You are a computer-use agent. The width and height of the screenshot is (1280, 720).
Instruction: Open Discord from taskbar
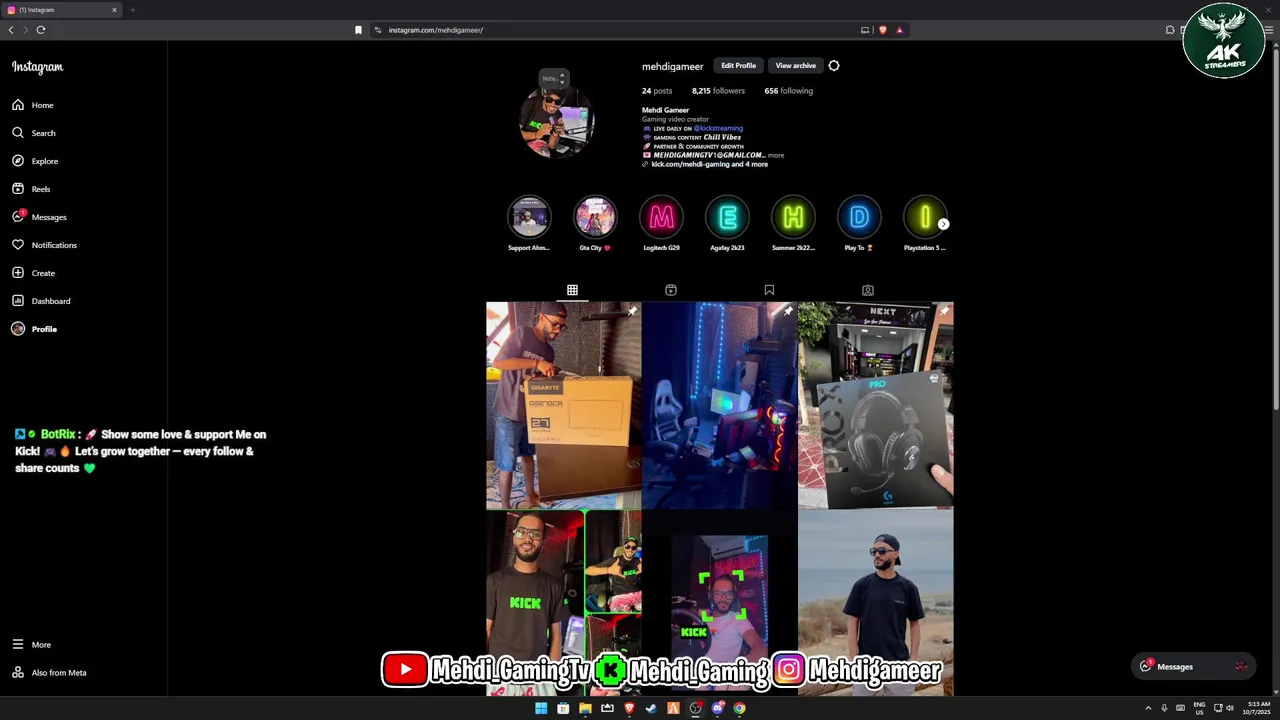coord(717,708)
